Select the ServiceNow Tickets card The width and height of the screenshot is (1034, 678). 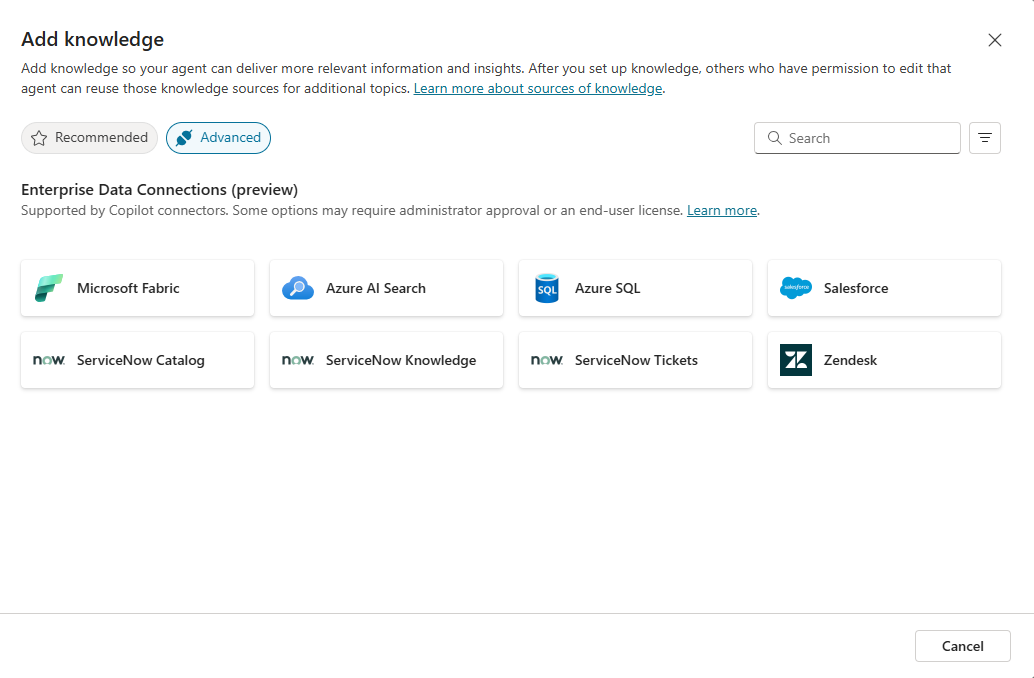tap(635, 360)
